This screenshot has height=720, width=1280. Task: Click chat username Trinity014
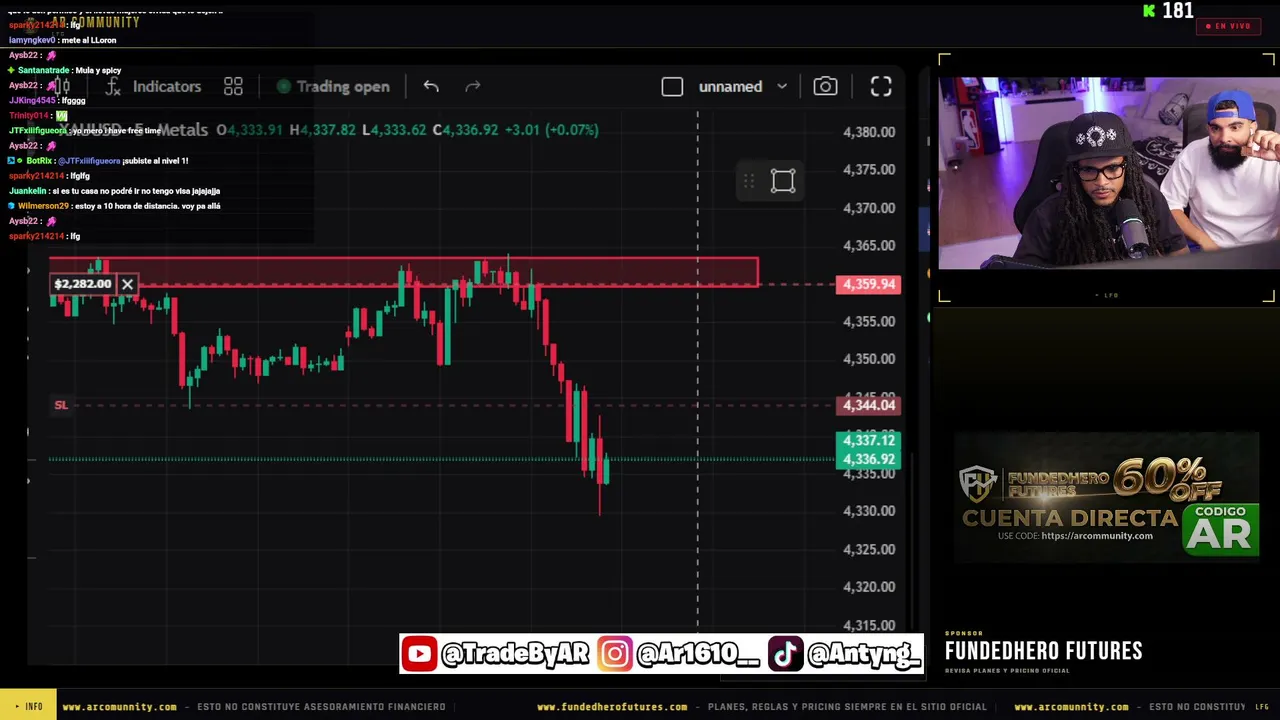[29, 116]
